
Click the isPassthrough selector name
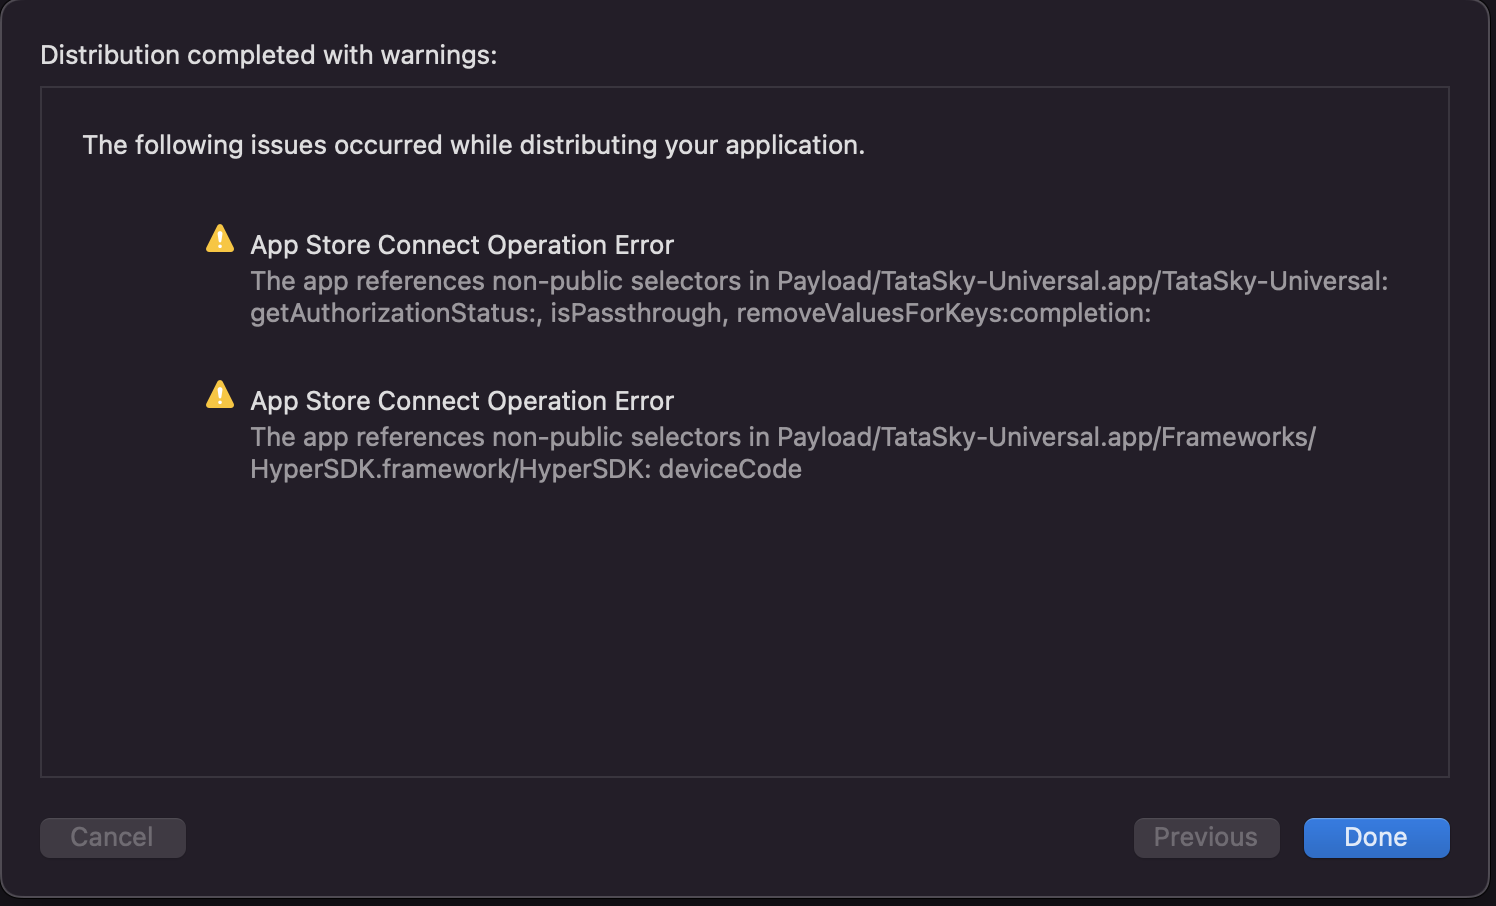[x=636, y=313]
